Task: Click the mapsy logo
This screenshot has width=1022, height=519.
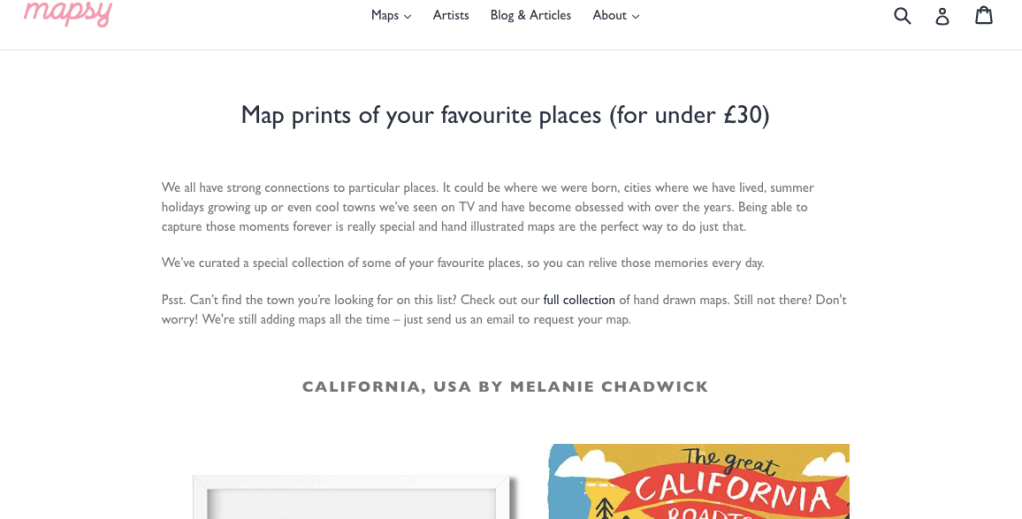Action: pos(68,13)
